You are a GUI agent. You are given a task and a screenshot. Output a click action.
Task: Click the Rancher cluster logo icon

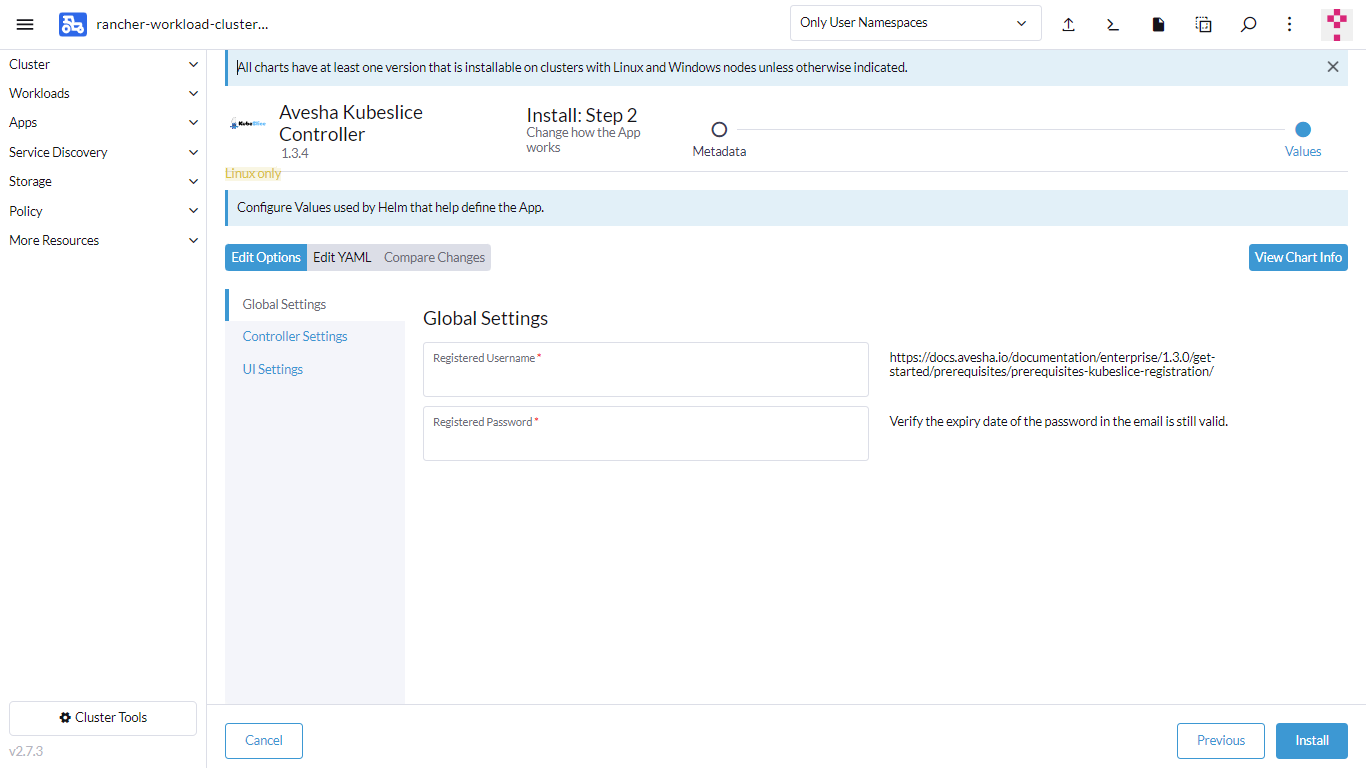point(73,24)
